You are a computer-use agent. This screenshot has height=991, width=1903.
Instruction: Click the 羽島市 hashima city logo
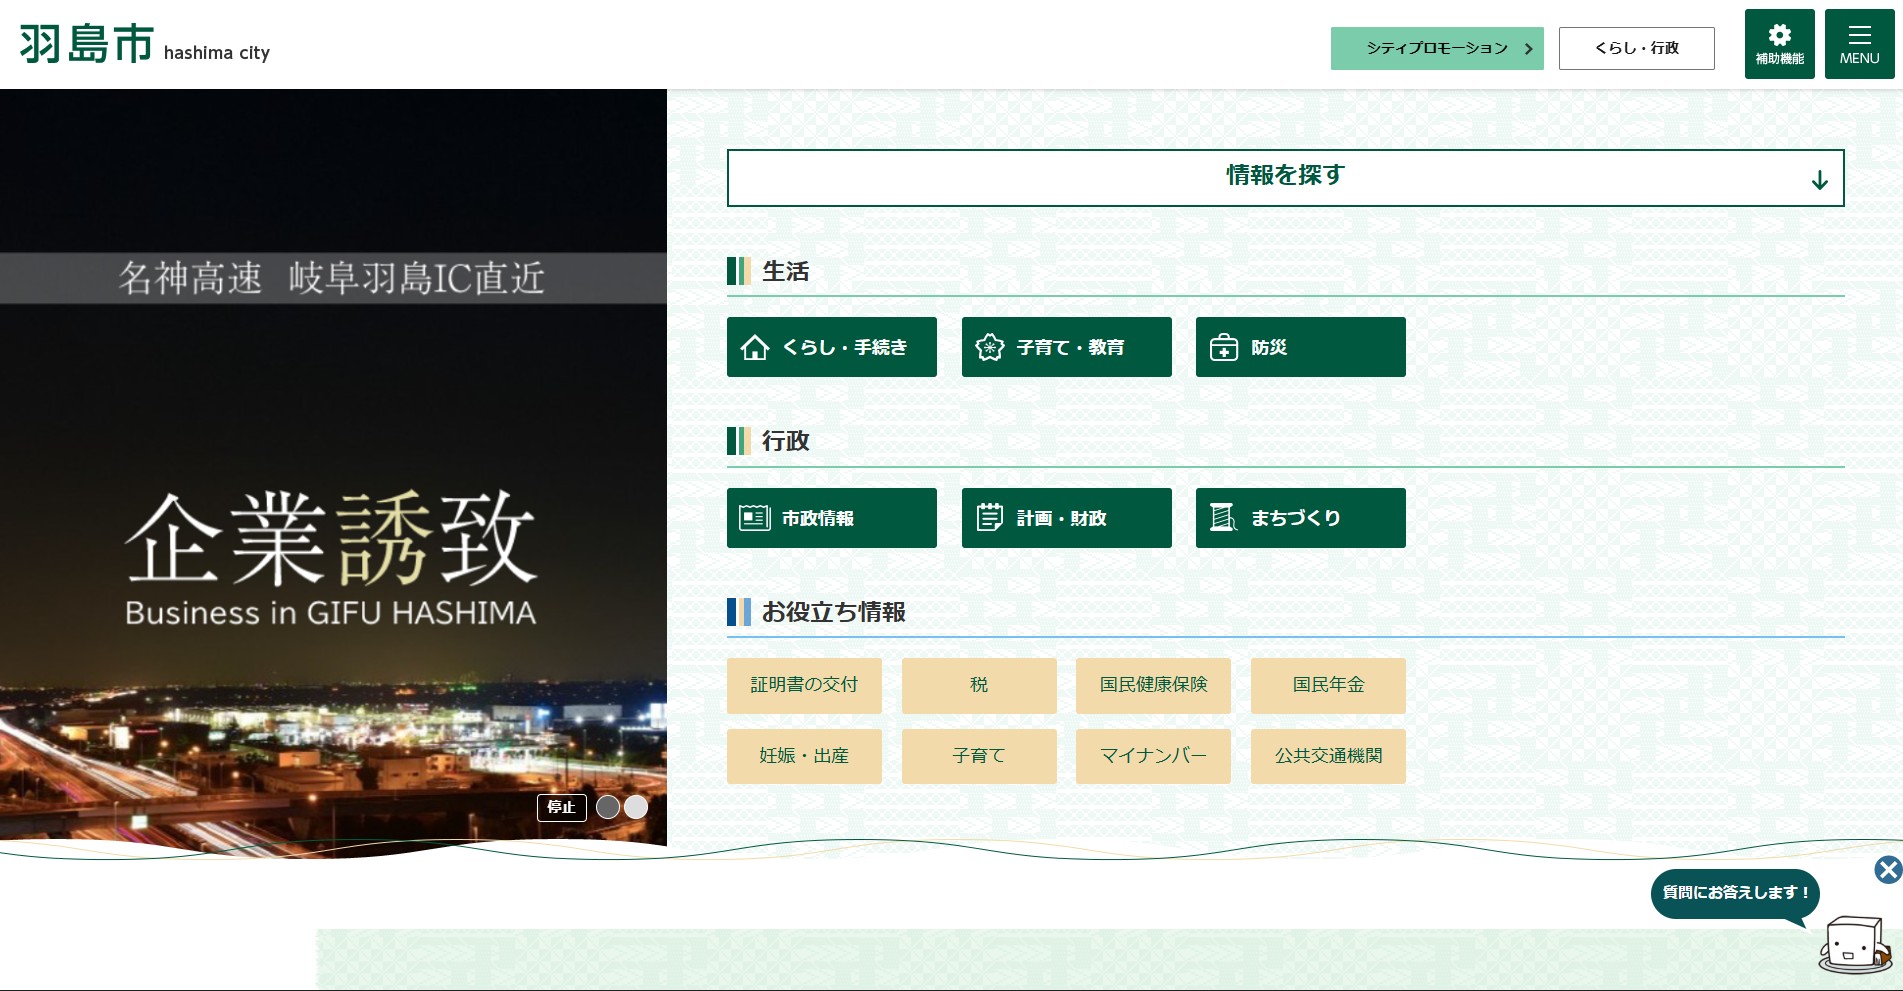145,45
